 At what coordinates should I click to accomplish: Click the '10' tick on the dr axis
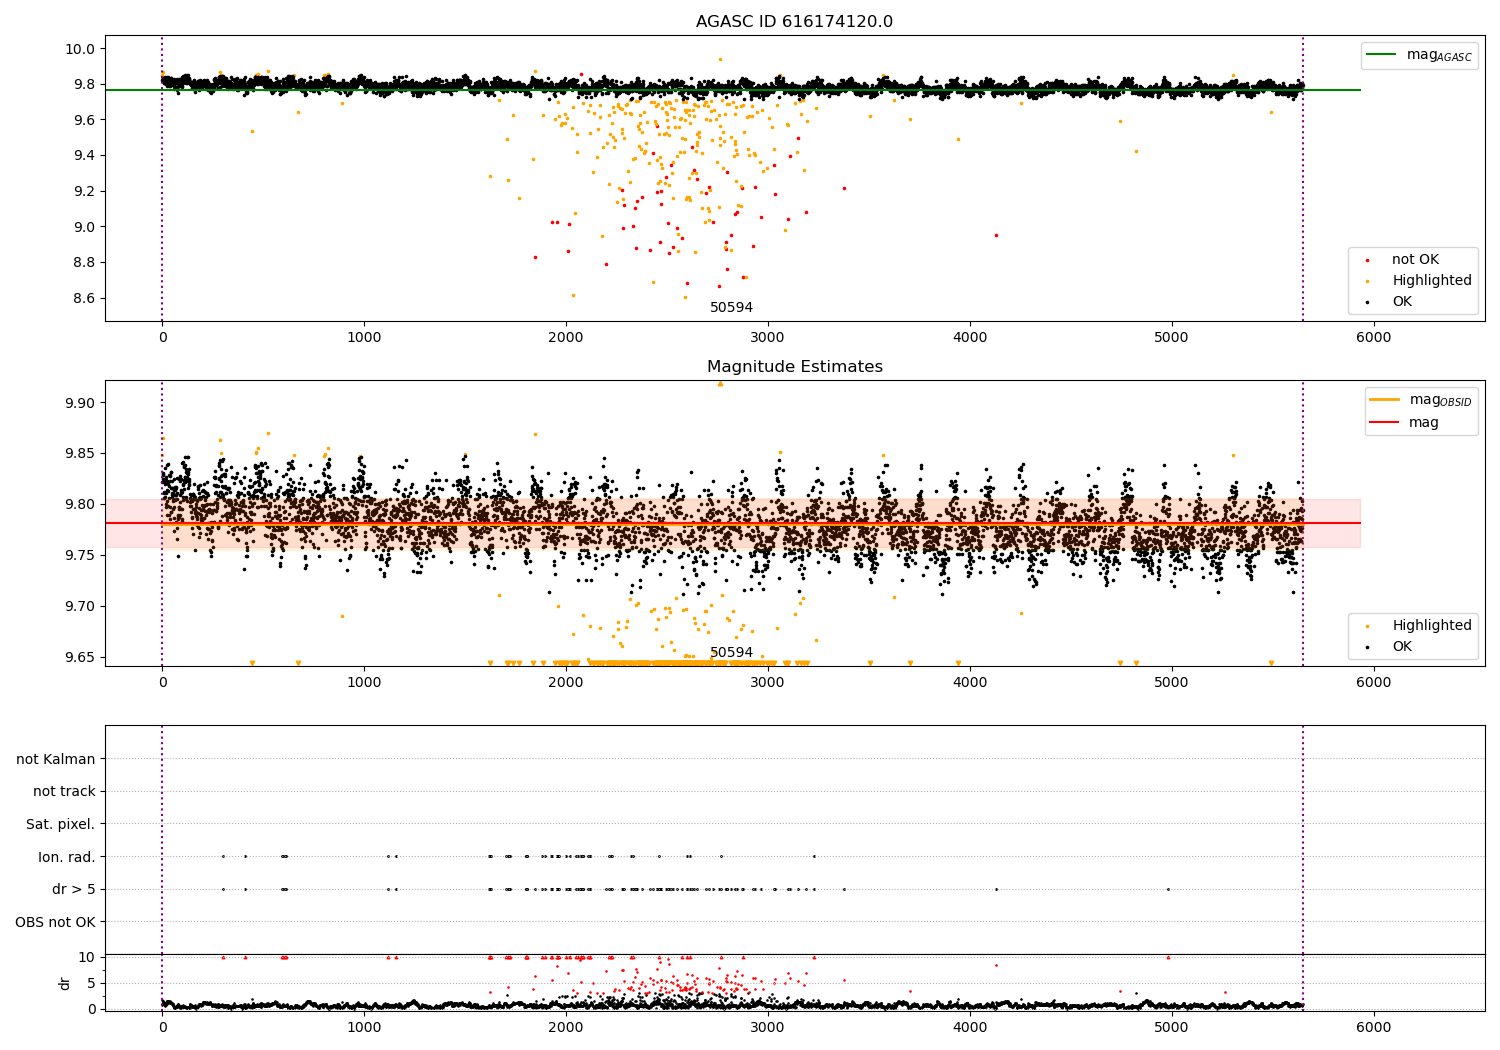tap(87, 957)
